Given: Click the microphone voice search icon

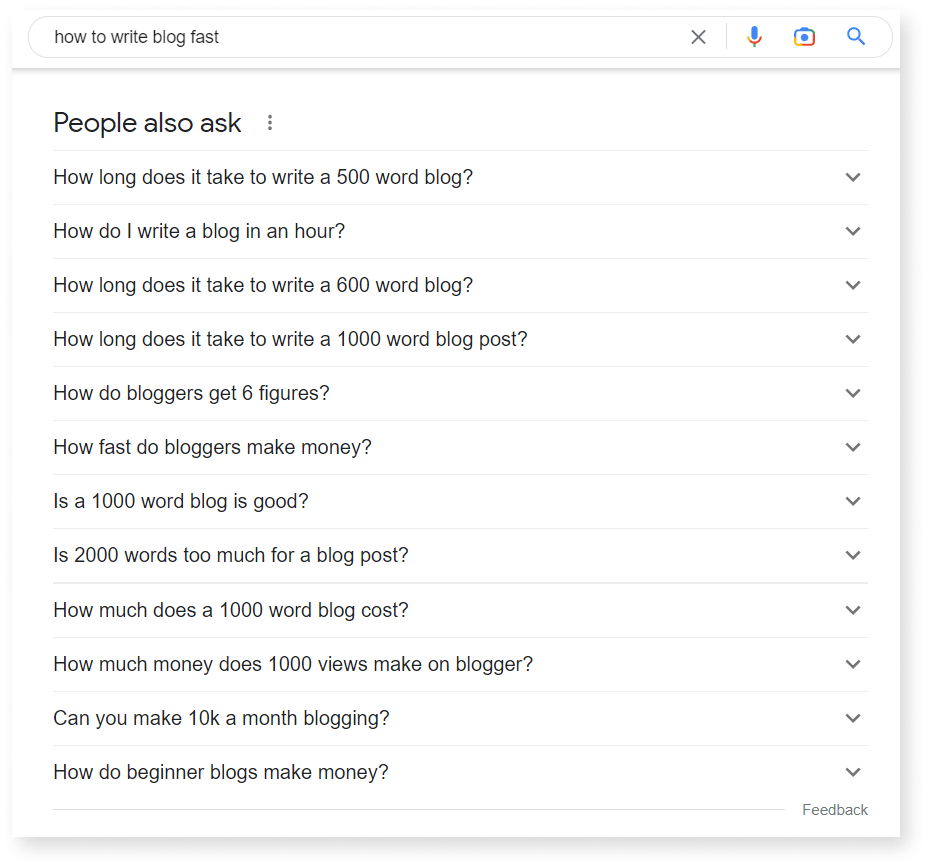Looking at the screenshot, I should point(754,36).
